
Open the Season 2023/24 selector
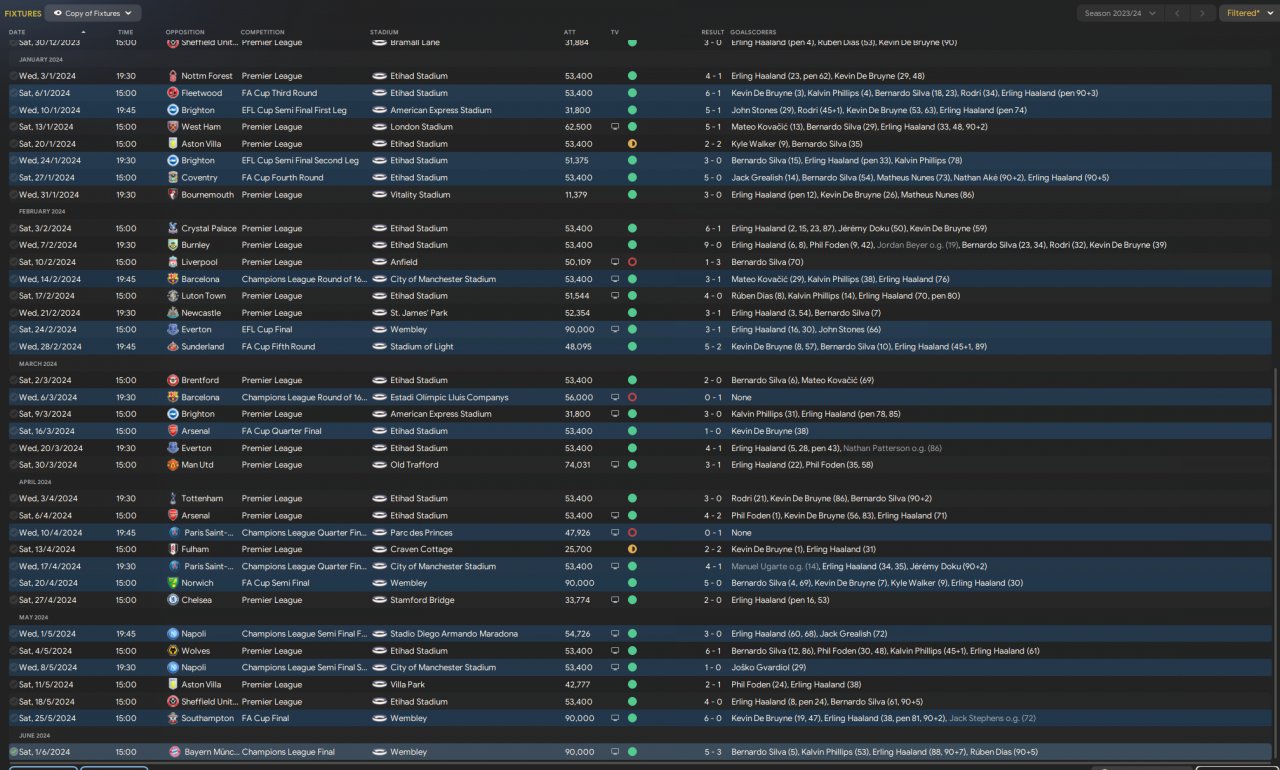tap(1121, 13)
